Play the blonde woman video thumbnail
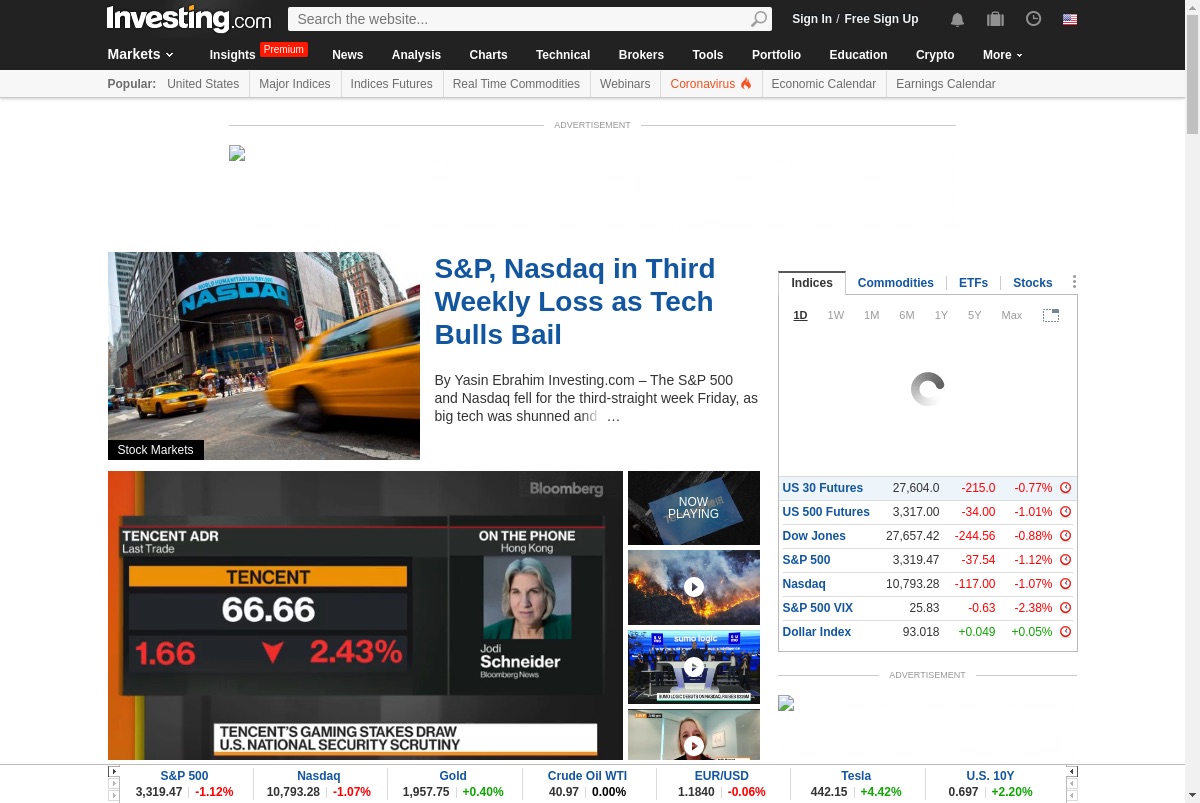Viewport: 1200px width, 803px height. click(694, 735)
